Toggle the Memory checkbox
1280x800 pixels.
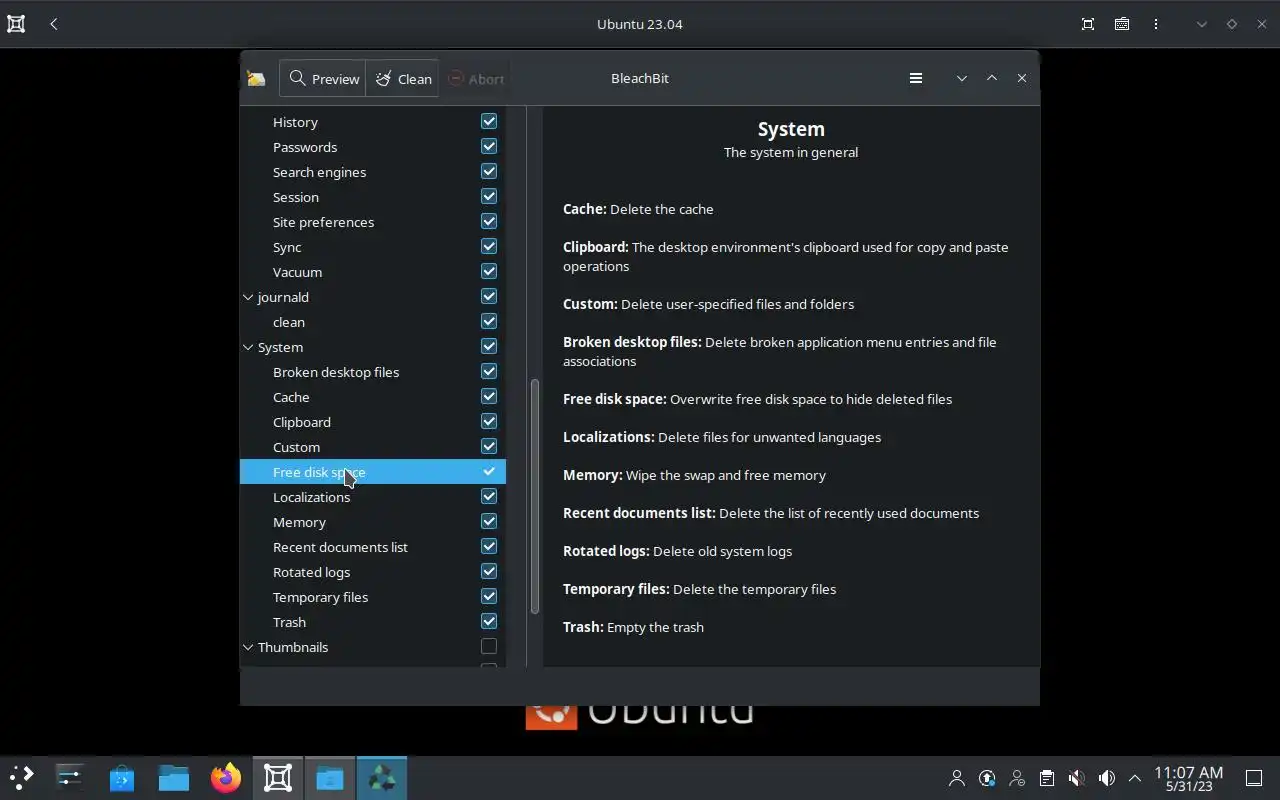click(x=489, y=521)
